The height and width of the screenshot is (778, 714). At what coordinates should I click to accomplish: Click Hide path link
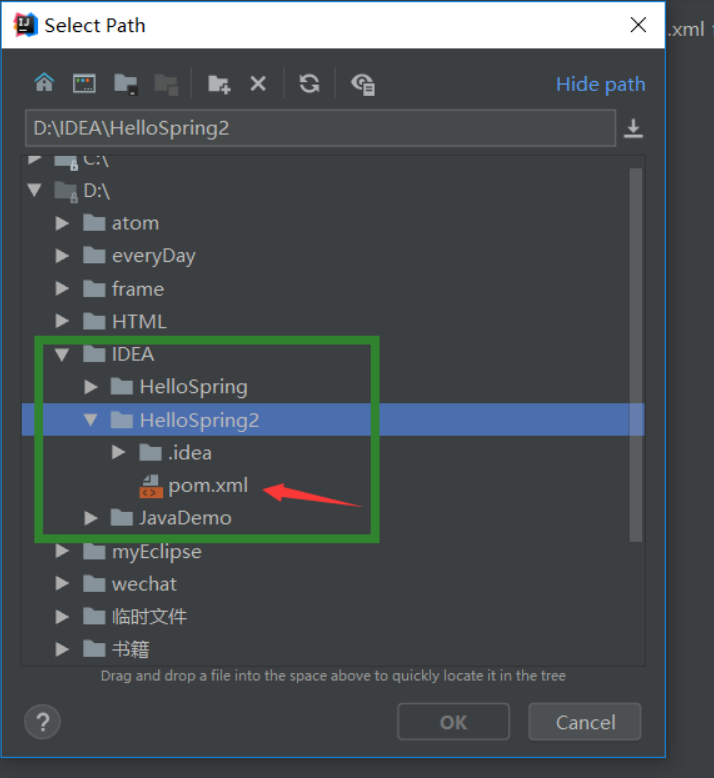click(x=600, y=84)
